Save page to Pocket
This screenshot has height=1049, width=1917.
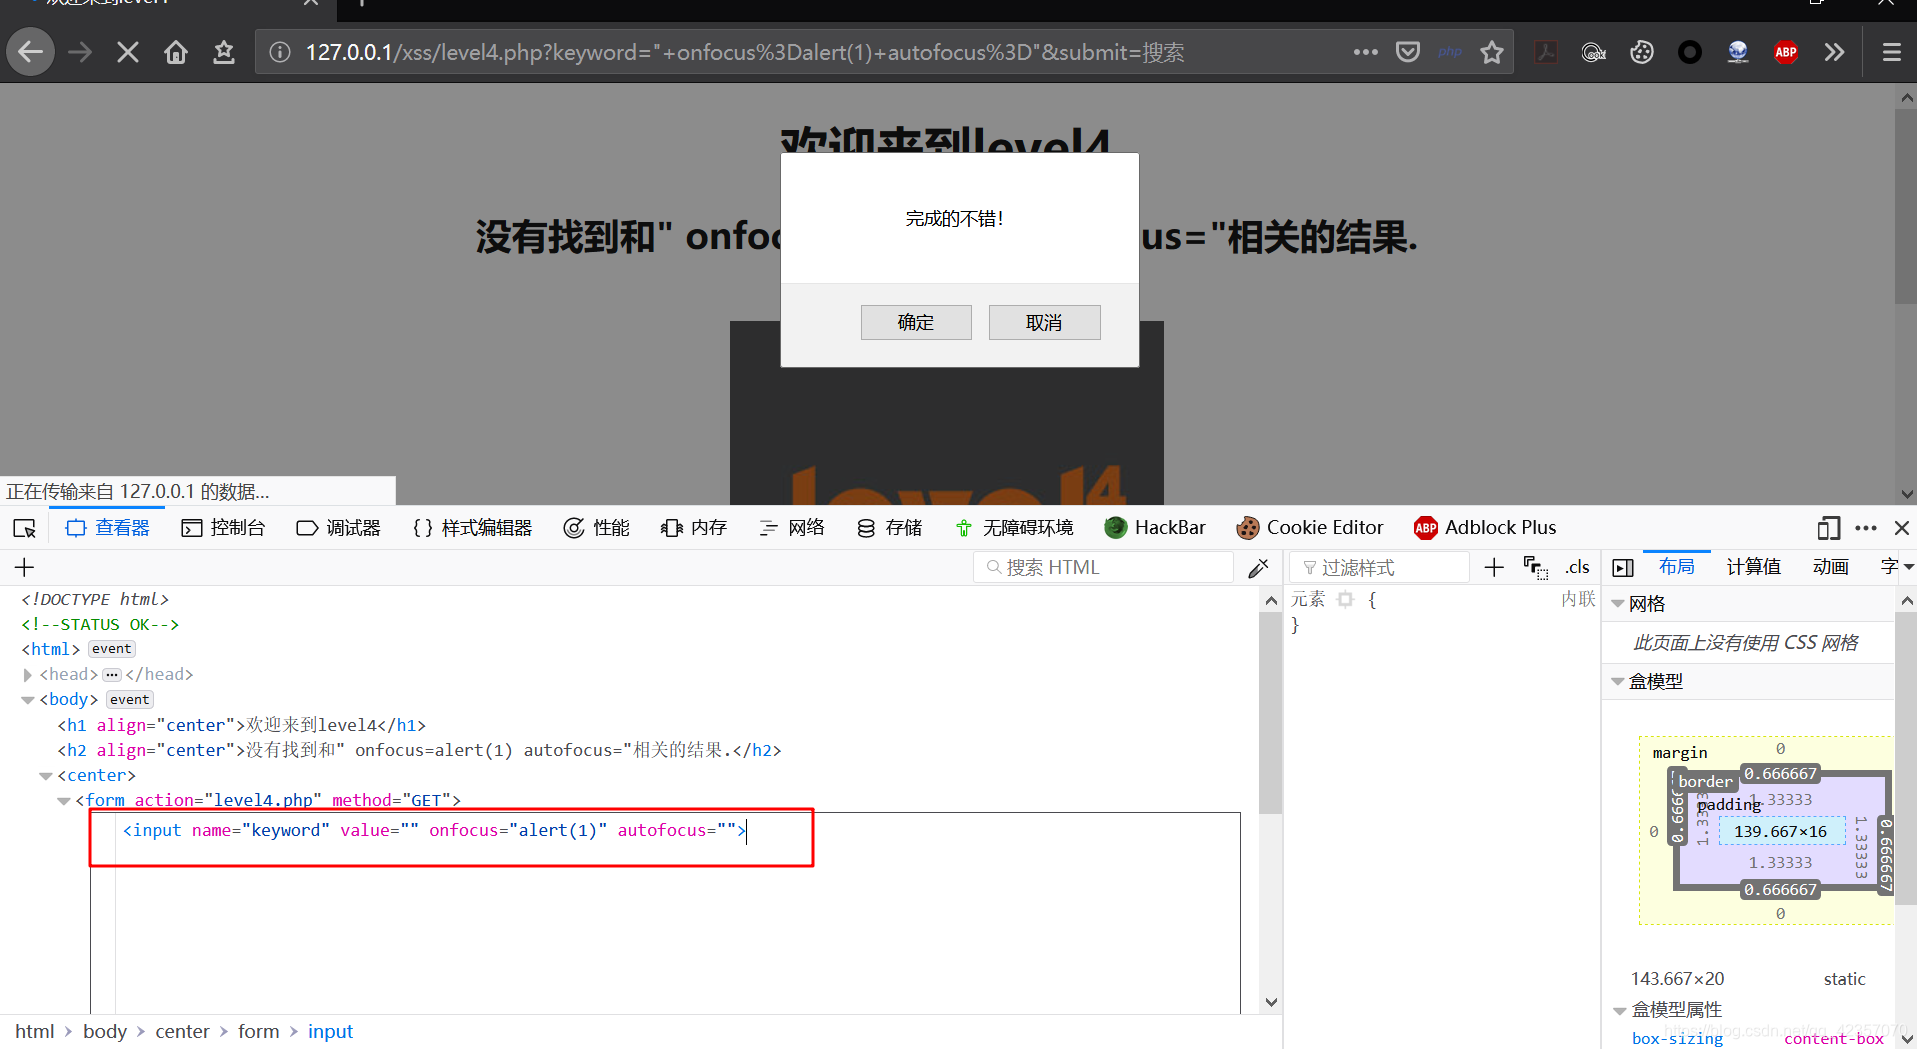click(1408, 52)
